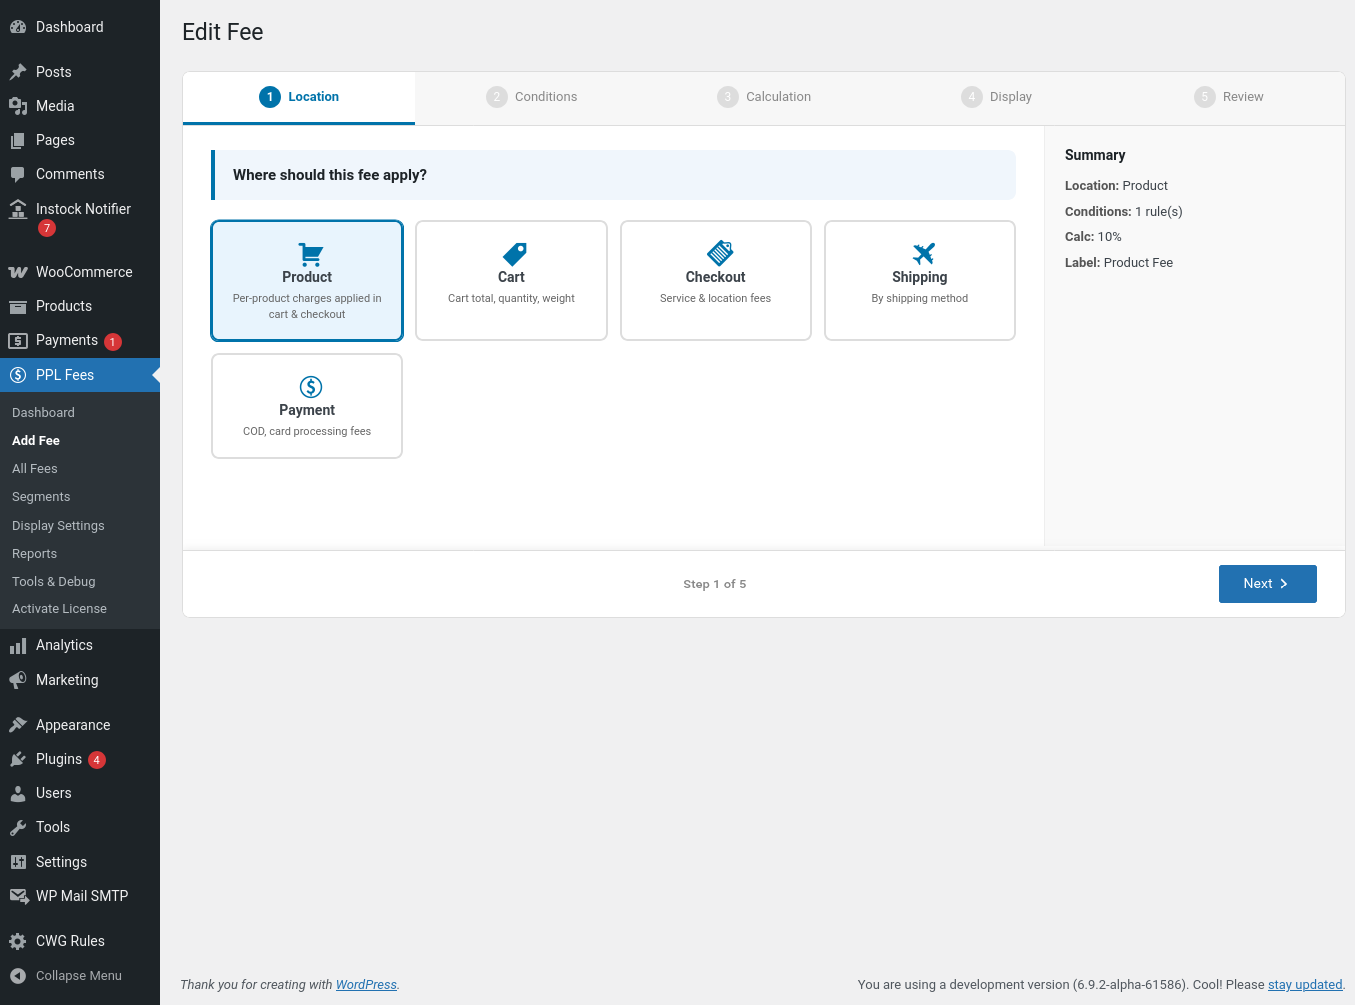Image resolution: width=1355 pixels, height=1005 pixels.
Task: Open the Plugins sidebar icon
Action: click(x=18, y=760)
